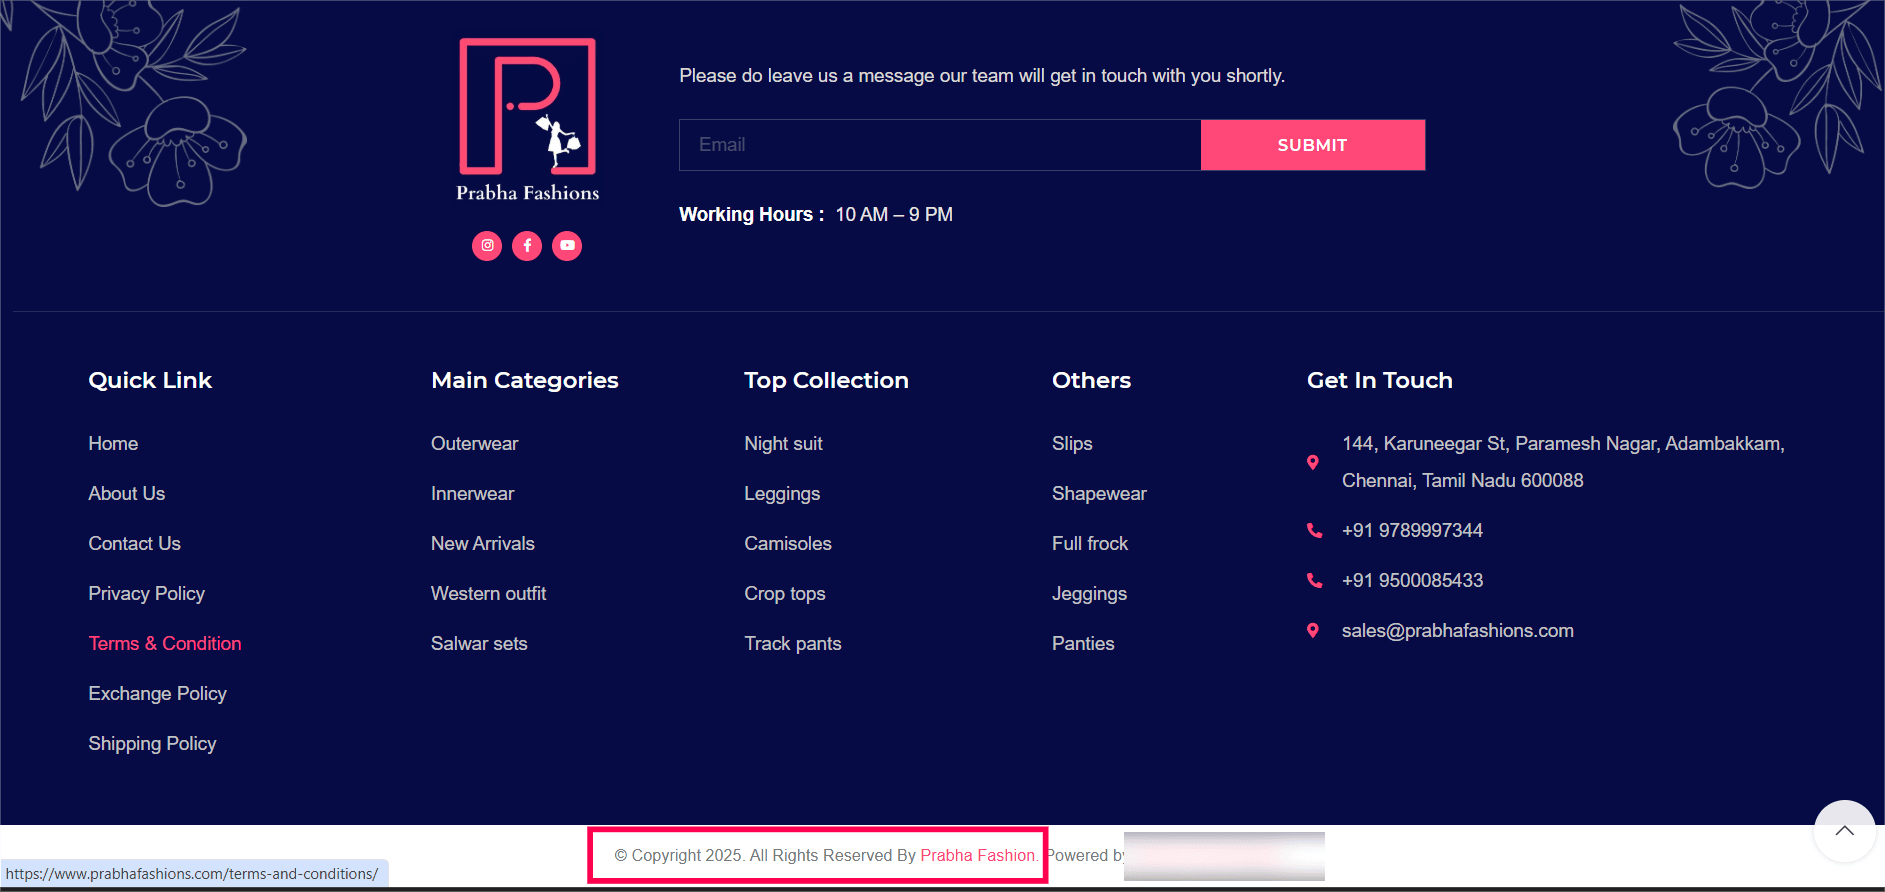This screenshot has width=1885, height=892.
Task: Click the Top Collection heading
Action: pyautogui.click(x=826, y=380)
